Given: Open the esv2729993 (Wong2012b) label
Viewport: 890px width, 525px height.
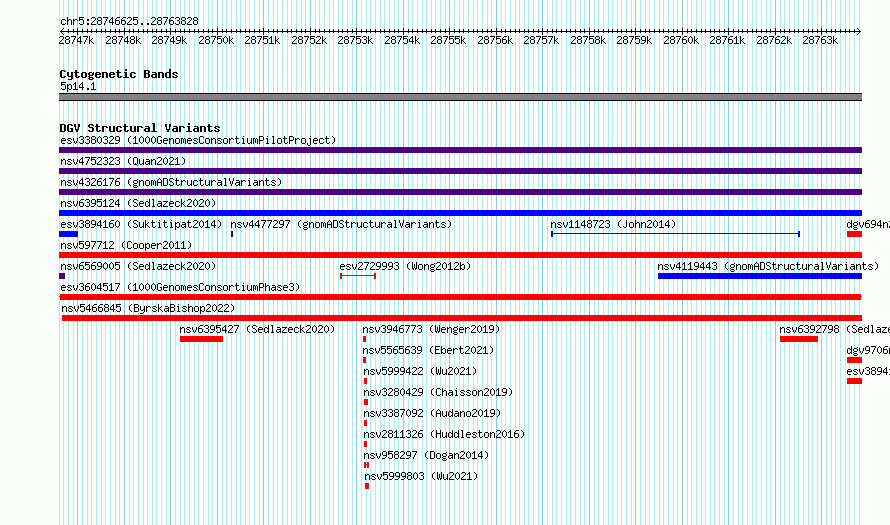Looking at the screenshot, I should 405,266.
